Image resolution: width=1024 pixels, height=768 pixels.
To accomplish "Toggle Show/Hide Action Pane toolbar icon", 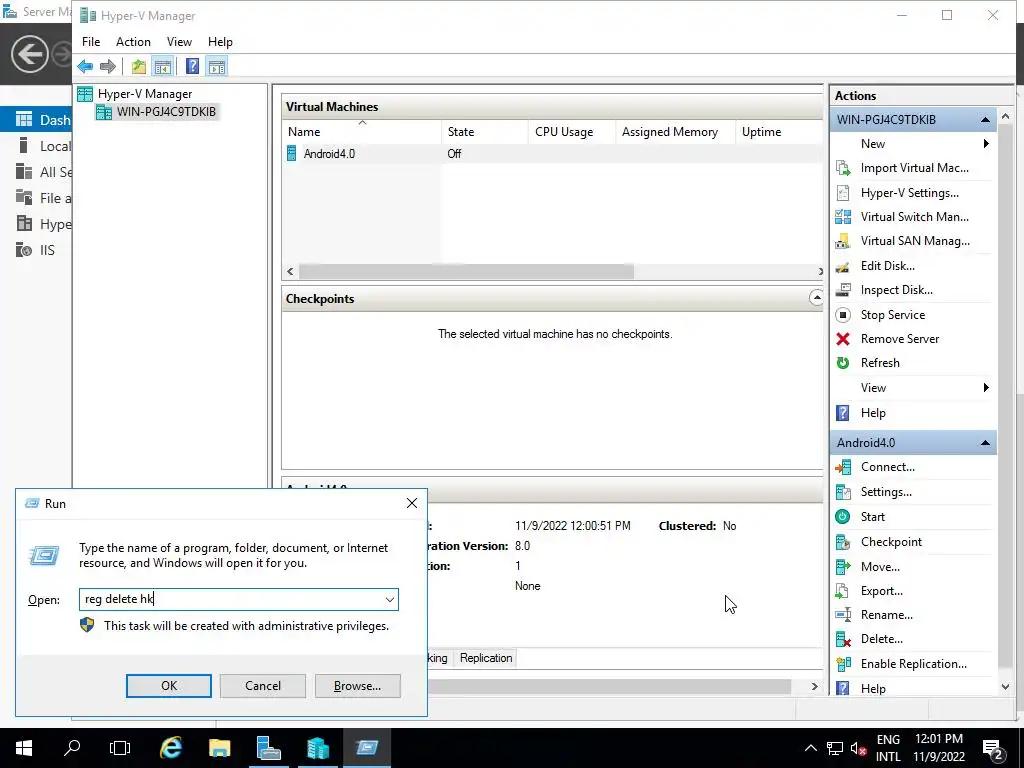I will [x=217, y=66].
